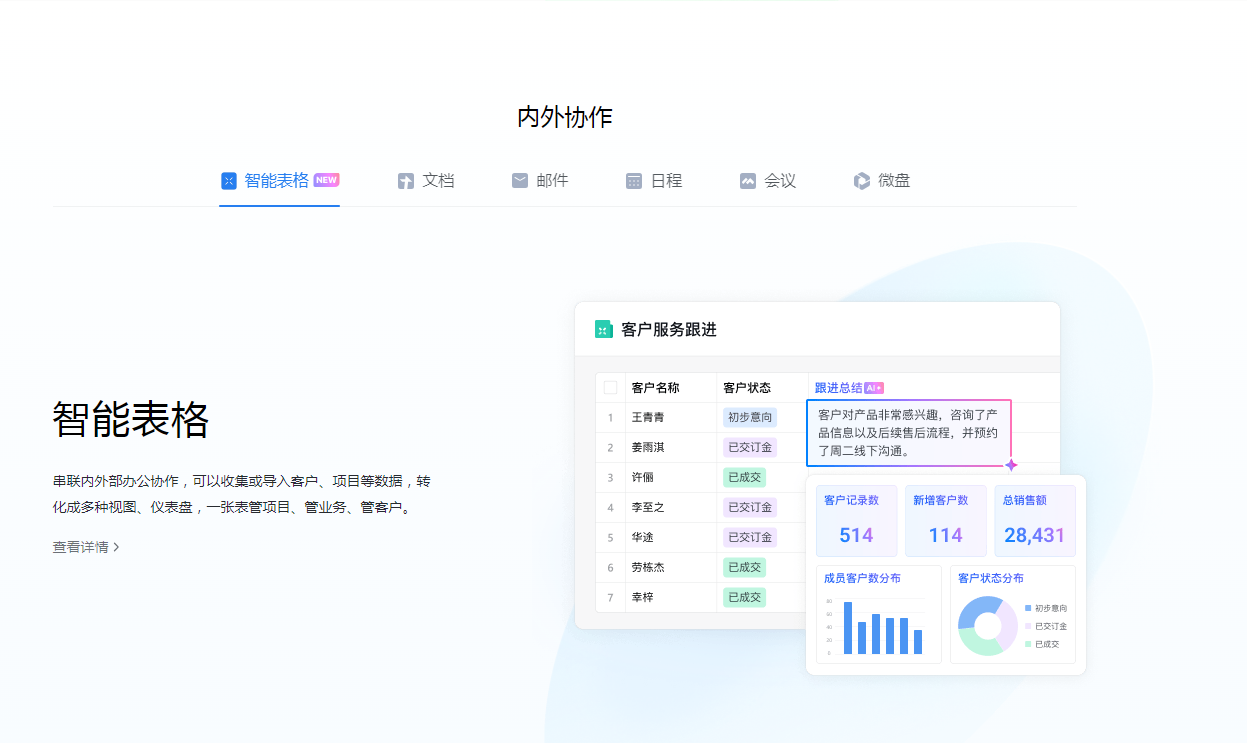Click the 文档 document icon
1247x743 pixels.
point(406,180)
